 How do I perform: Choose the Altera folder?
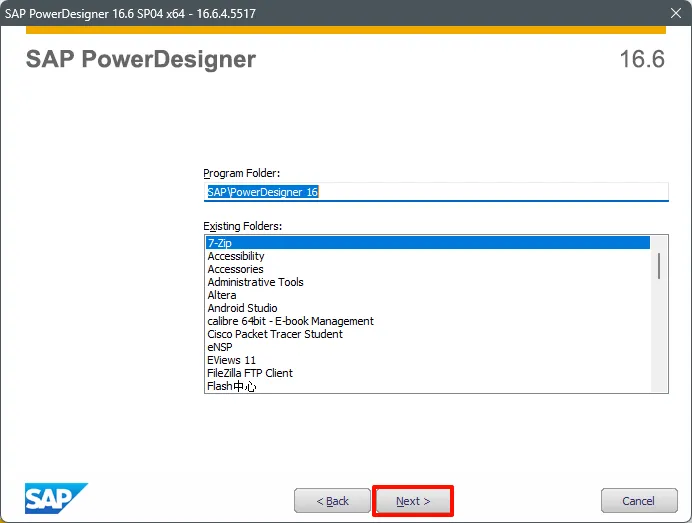(x=428, y=295)
